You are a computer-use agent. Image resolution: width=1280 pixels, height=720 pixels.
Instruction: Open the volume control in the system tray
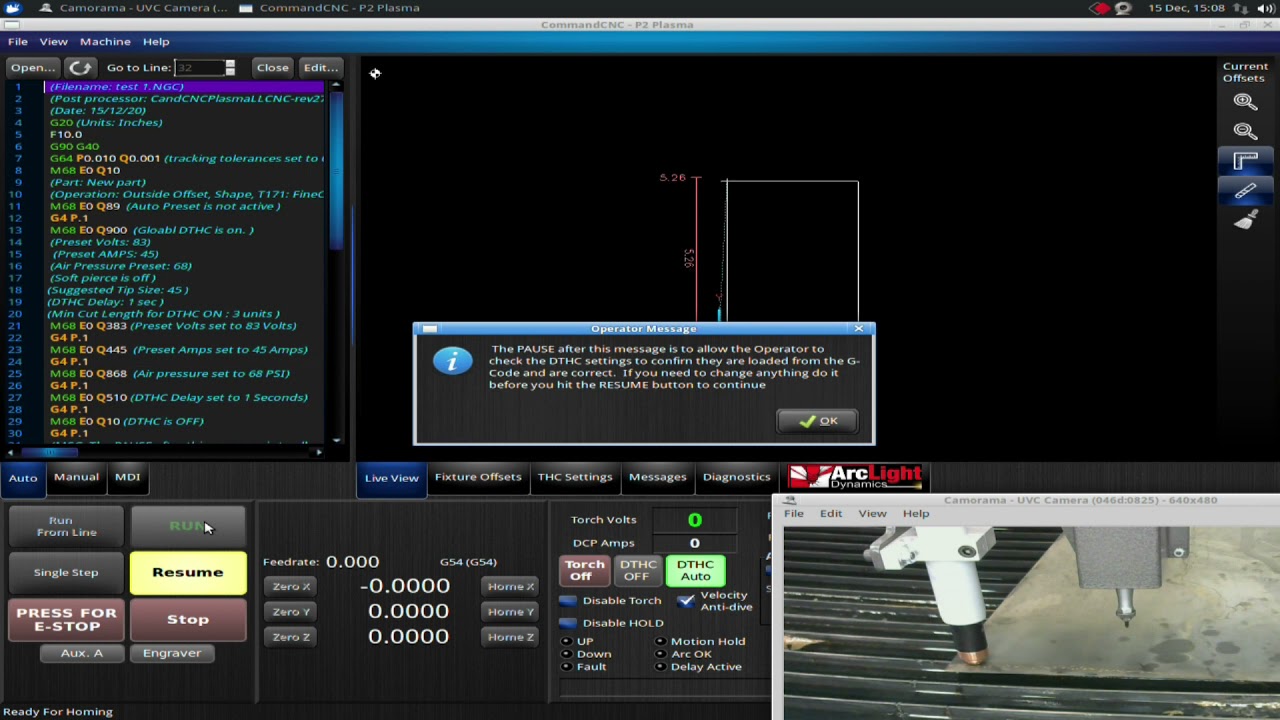click(1266, 8)
